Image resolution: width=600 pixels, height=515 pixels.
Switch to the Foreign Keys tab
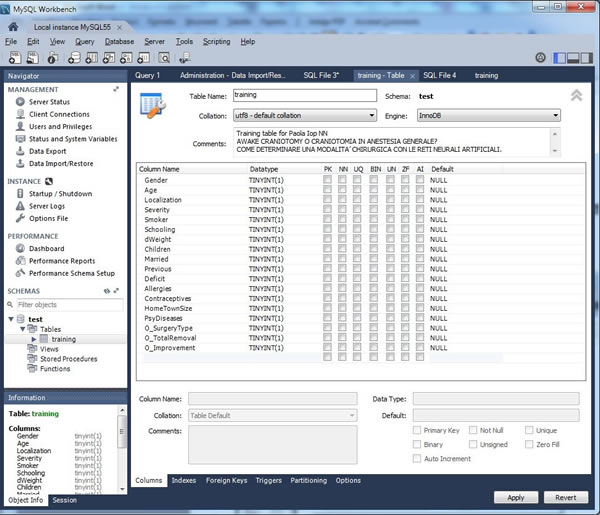(227, 480)
